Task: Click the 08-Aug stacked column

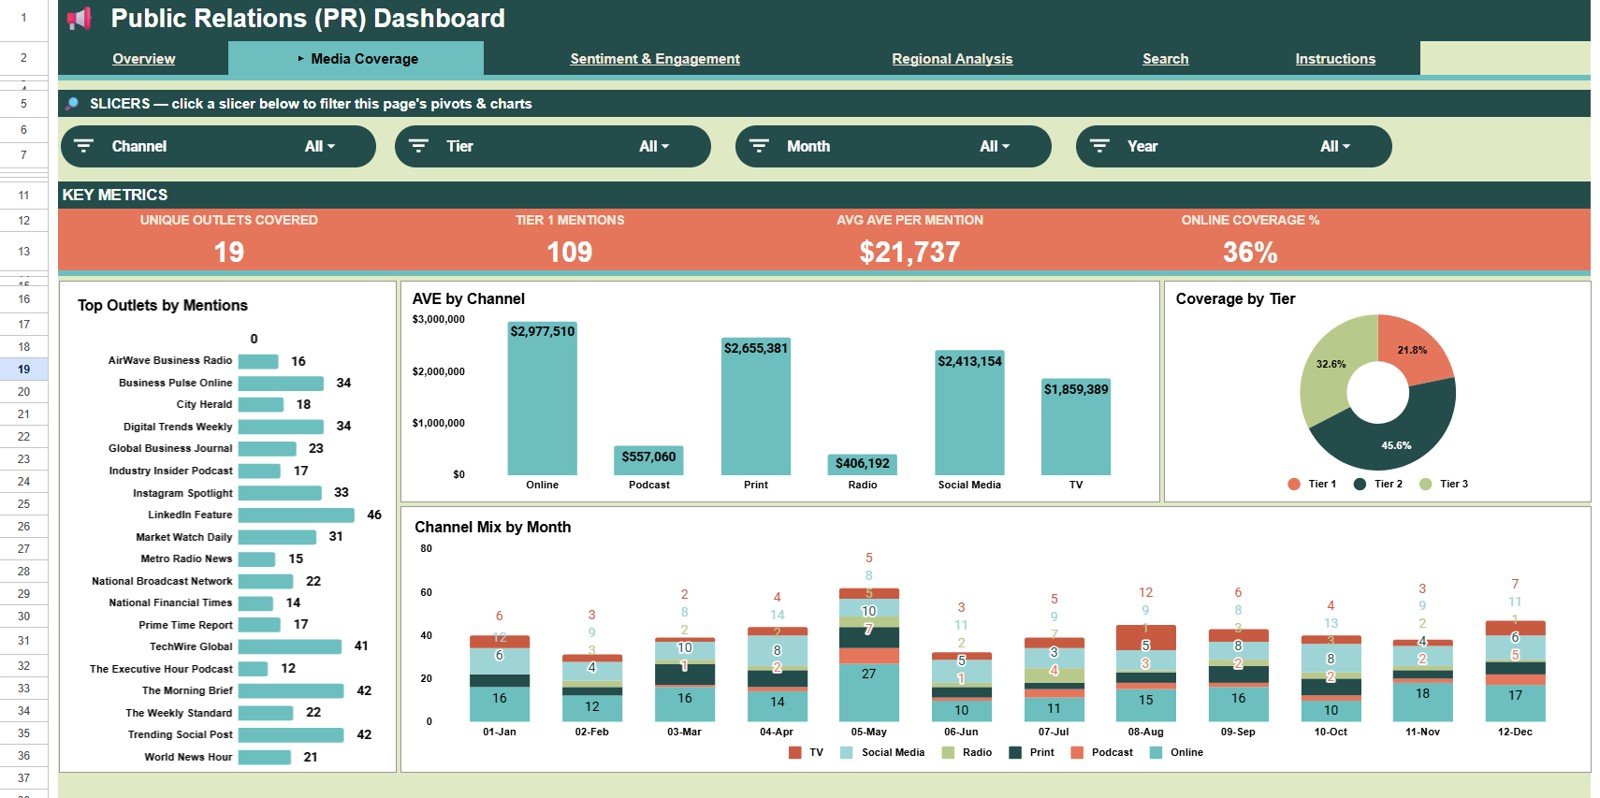Action: click(x=1146, y=673)
